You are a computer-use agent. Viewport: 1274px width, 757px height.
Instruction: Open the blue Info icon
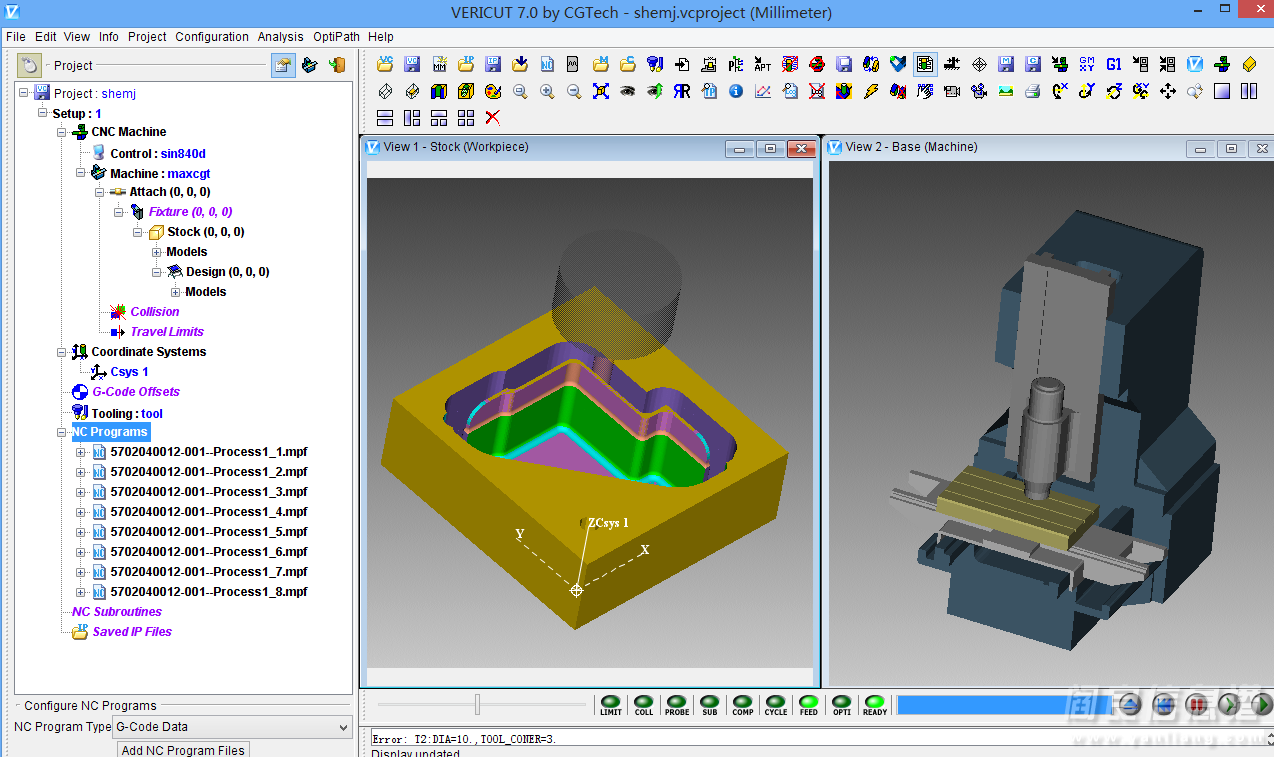click(736, 91)
